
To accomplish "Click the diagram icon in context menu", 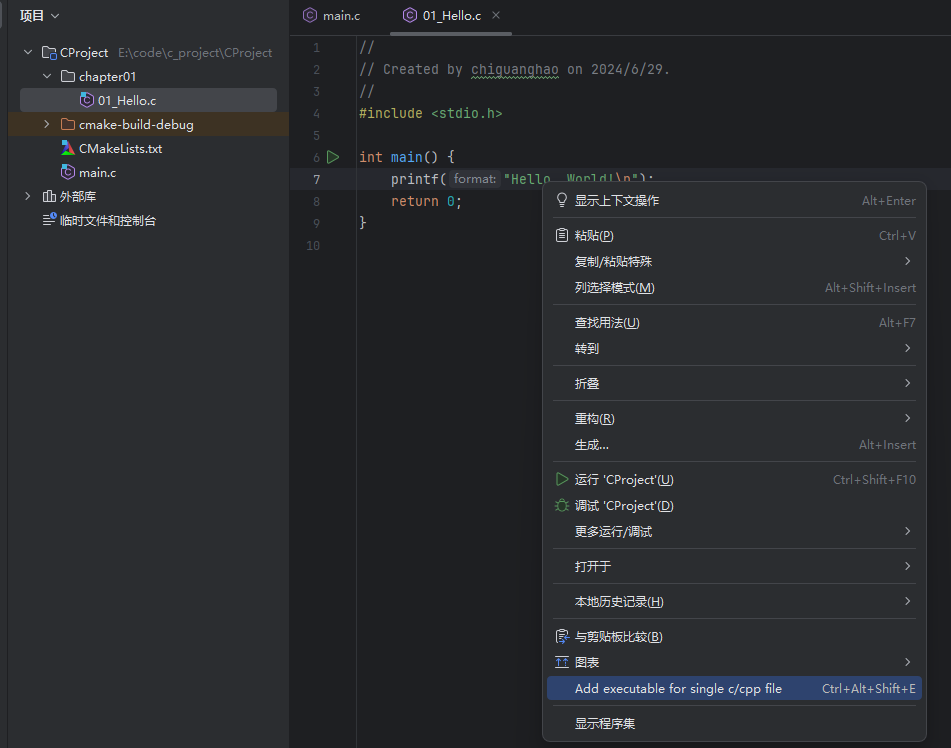I will pyautogui.click(x=561, y=663).
